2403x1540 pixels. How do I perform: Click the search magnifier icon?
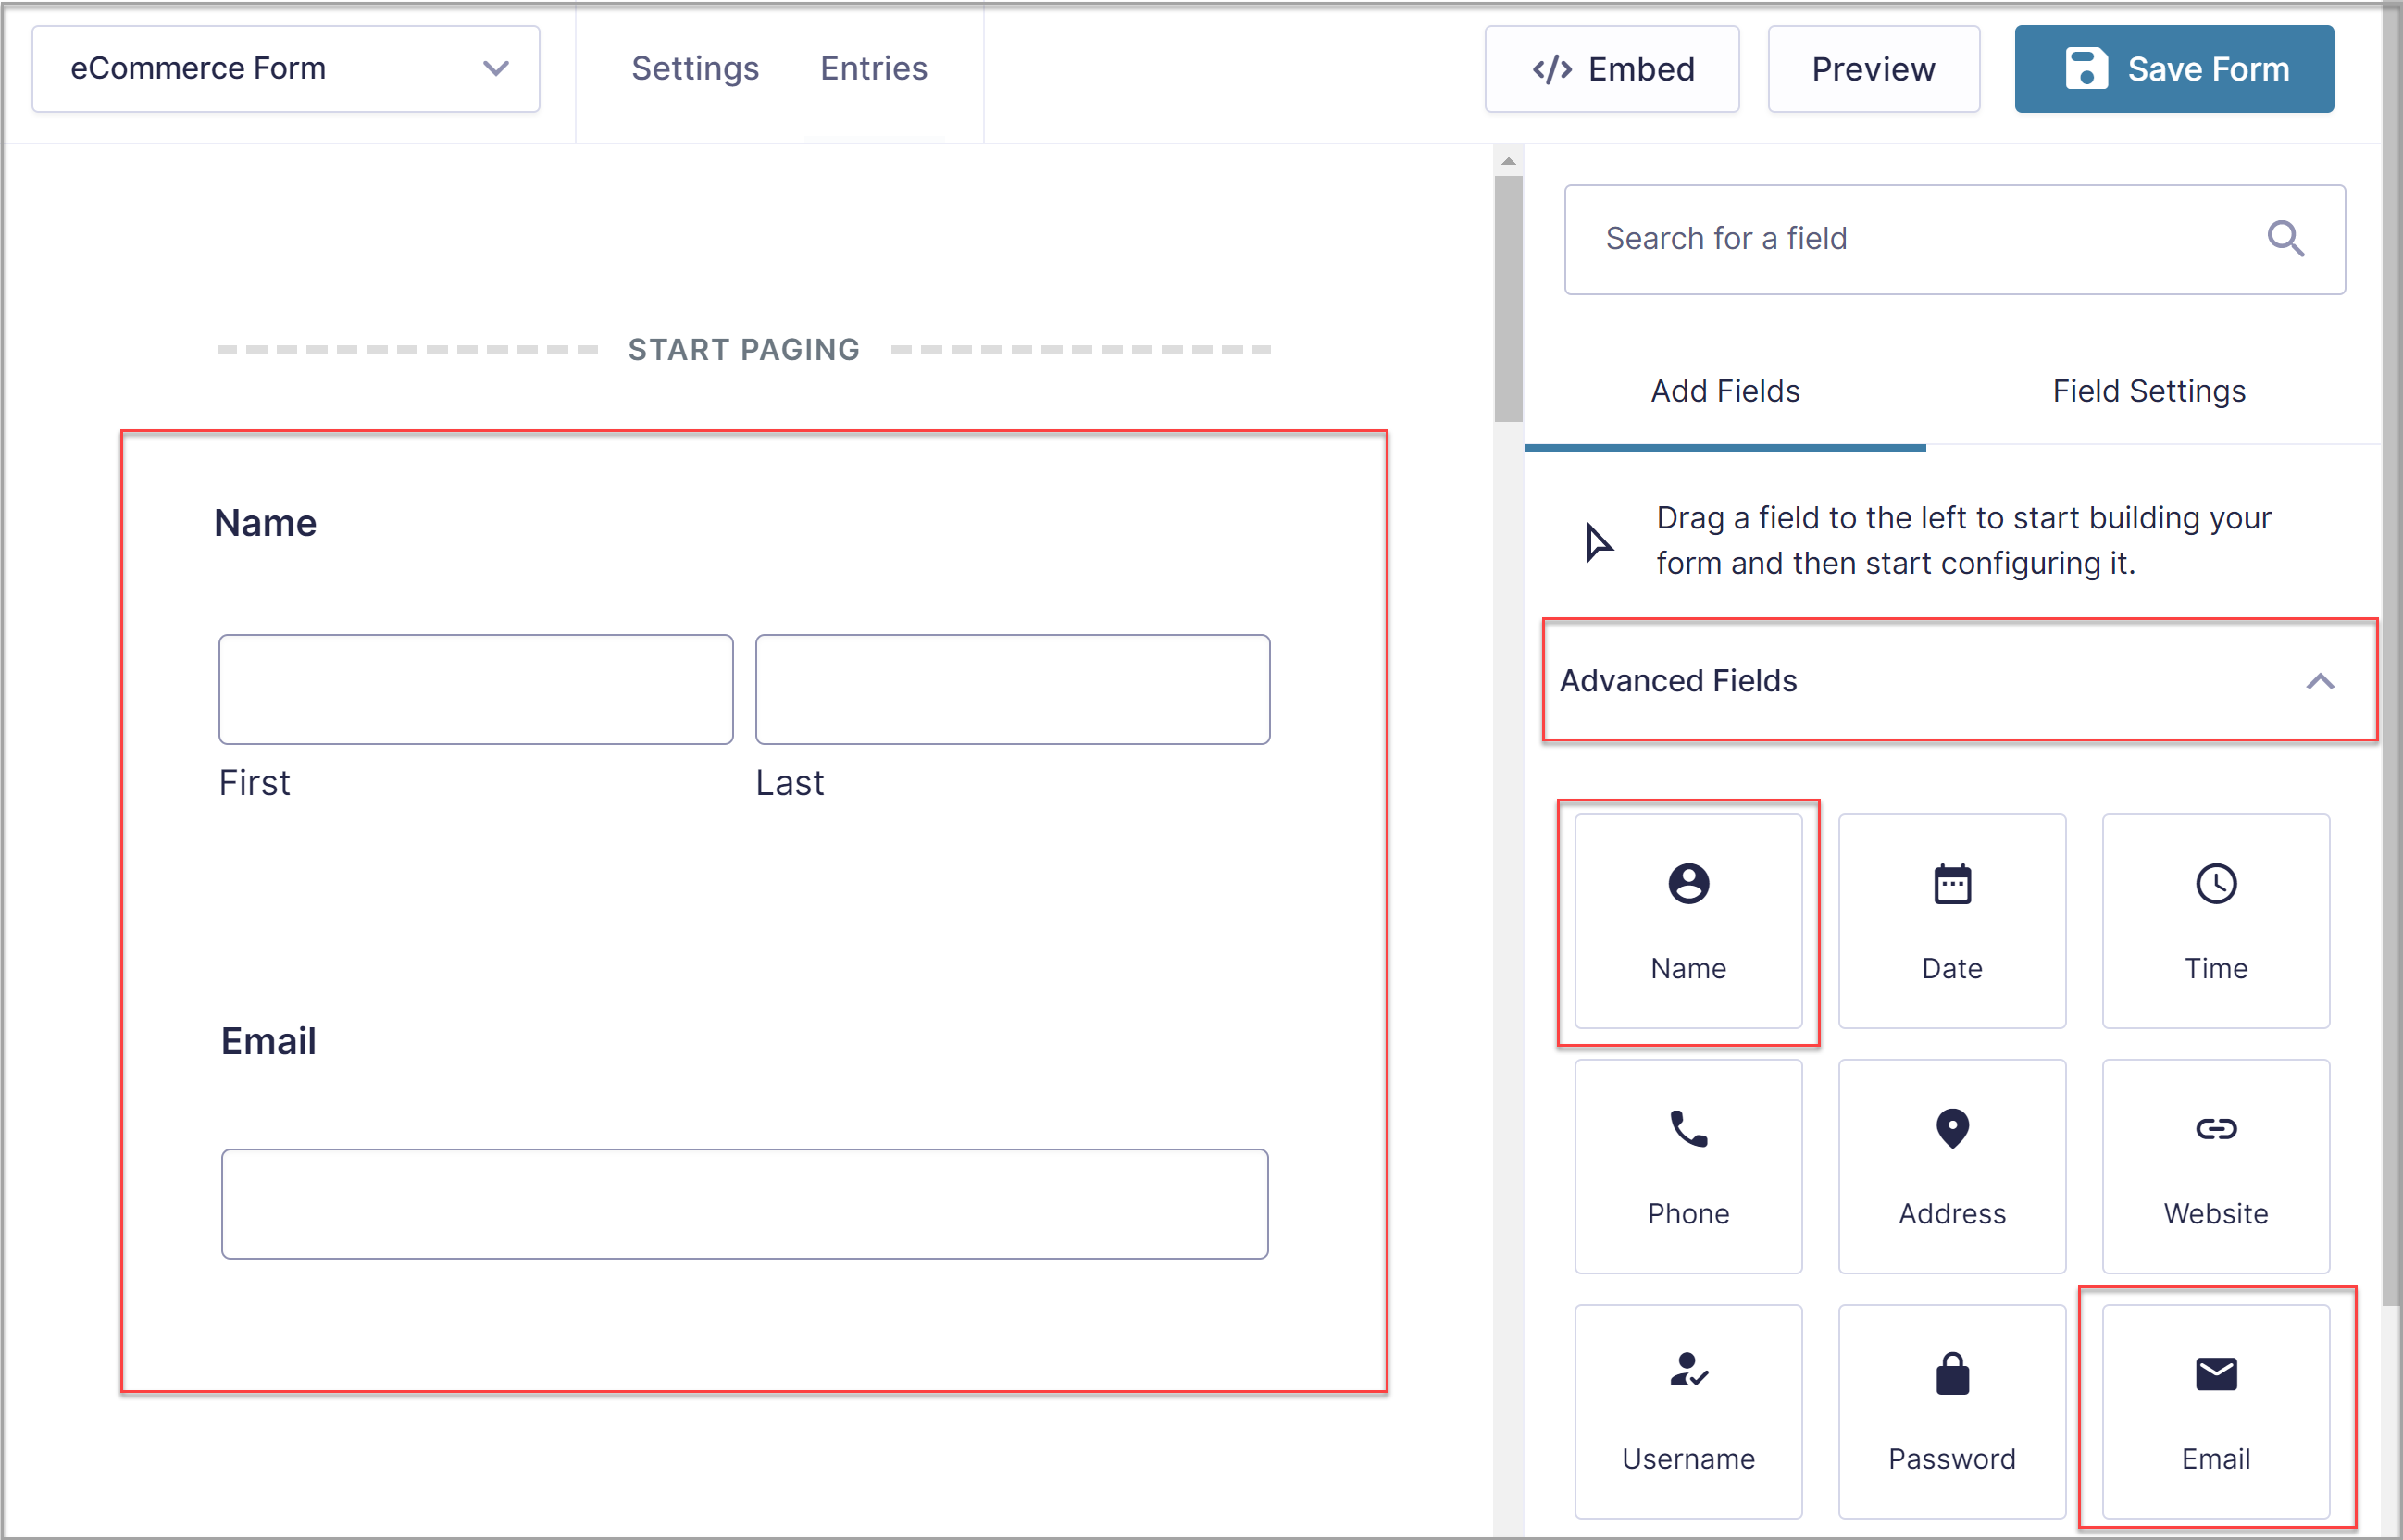[2285, 239]
